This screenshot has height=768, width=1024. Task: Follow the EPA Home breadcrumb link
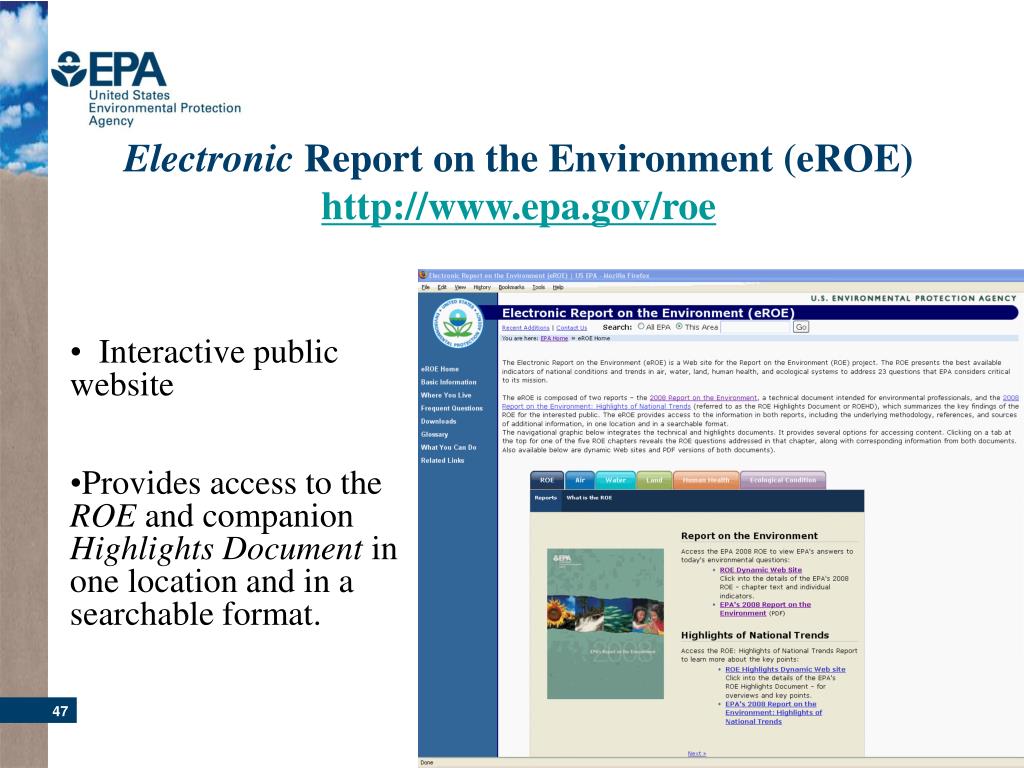tap(554, 339)
